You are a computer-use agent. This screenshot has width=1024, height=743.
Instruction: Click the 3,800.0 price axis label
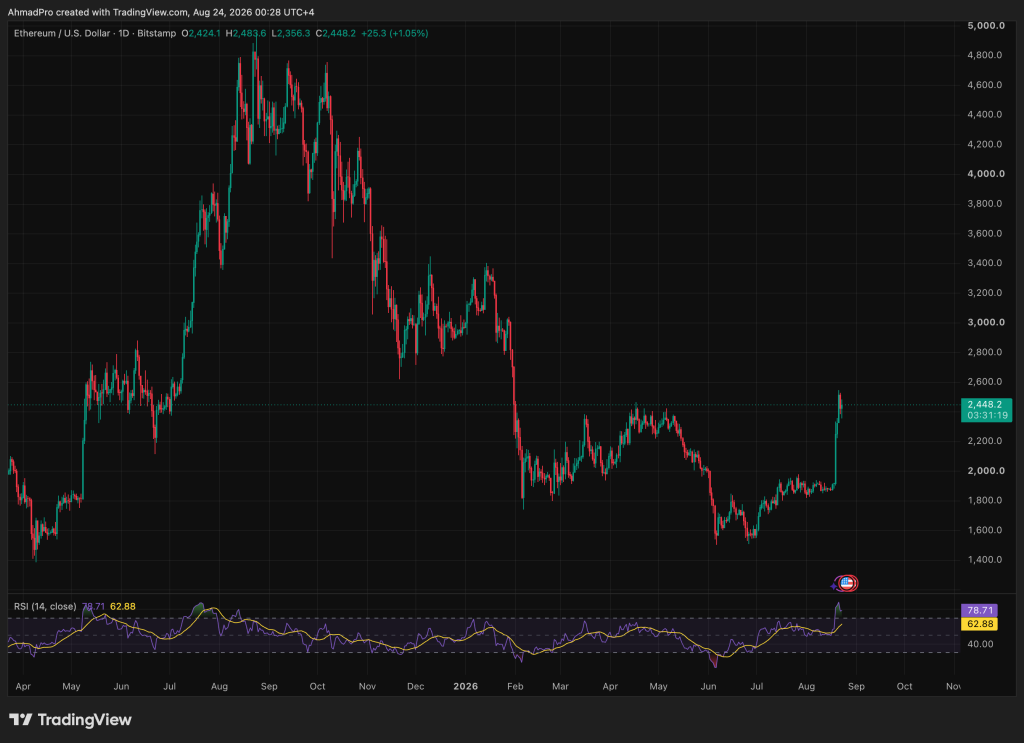985,204
